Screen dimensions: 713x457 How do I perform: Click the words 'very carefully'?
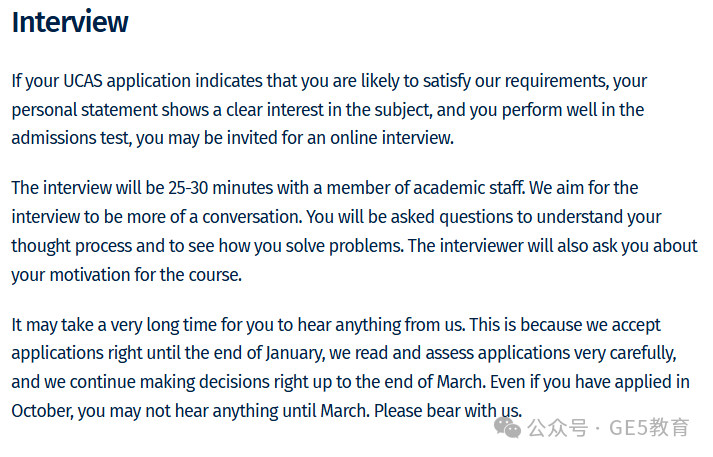(x=625, y=353)
